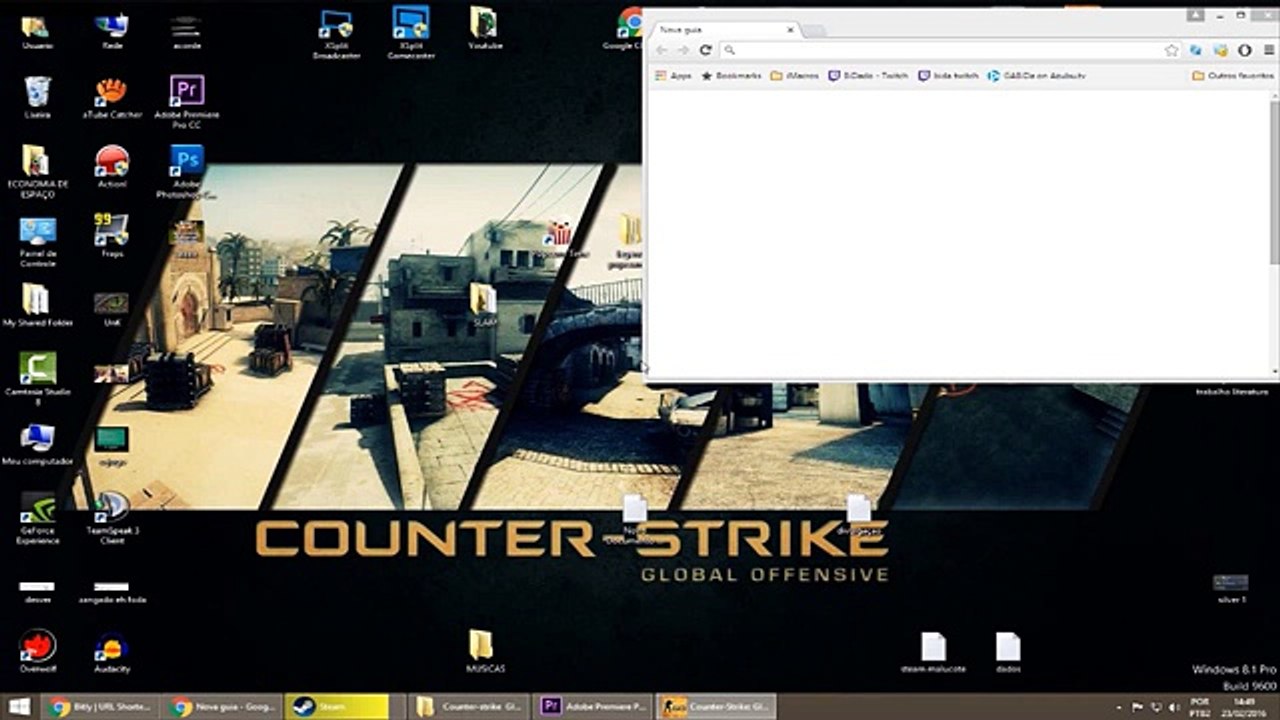This screenshot has height=720, width=1280.
Task: Open the Azubu.tv bookmark
Action: (x=1036, y=76)
